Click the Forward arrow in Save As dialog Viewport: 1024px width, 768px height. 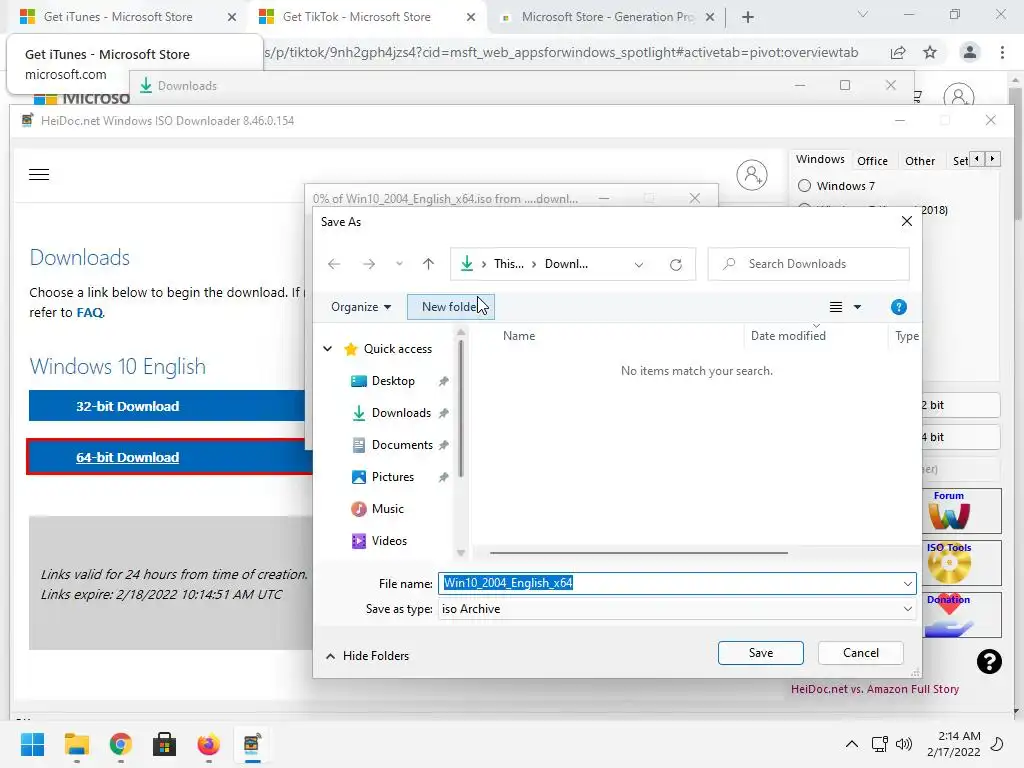coord(369,264)
